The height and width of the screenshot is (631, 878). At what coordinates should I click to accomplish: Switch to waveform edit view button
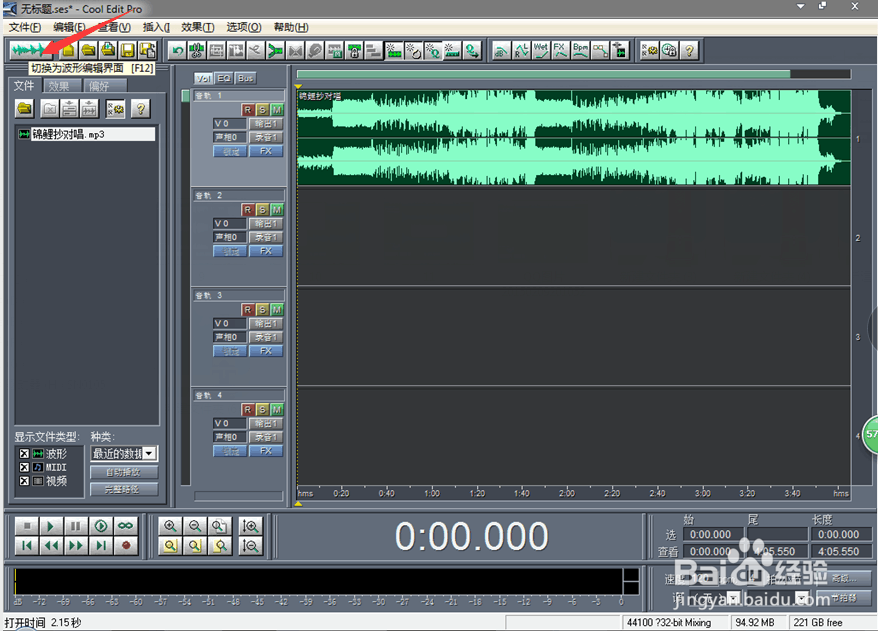[x=31, y=50]
